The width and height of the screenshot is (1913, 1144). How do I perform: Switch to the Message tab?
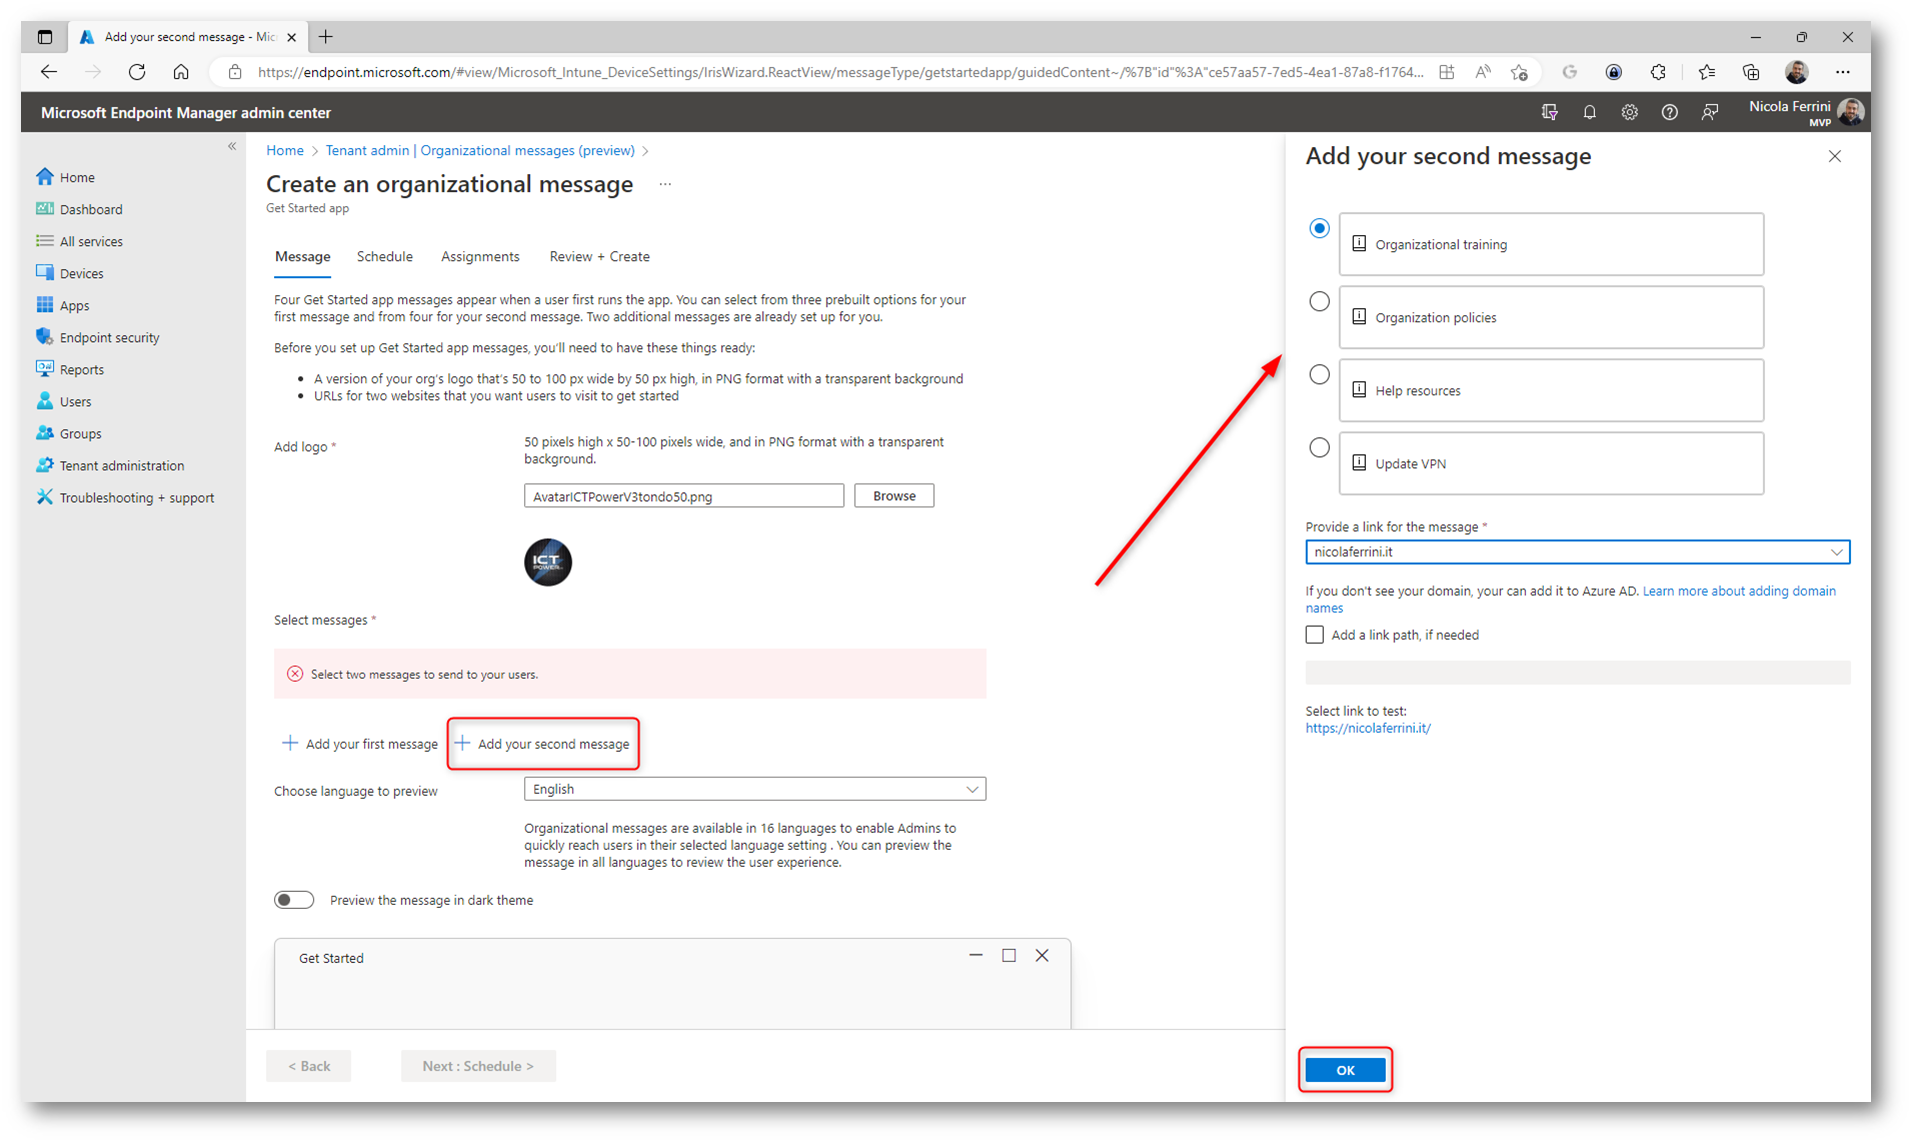[x=302, y=257]
